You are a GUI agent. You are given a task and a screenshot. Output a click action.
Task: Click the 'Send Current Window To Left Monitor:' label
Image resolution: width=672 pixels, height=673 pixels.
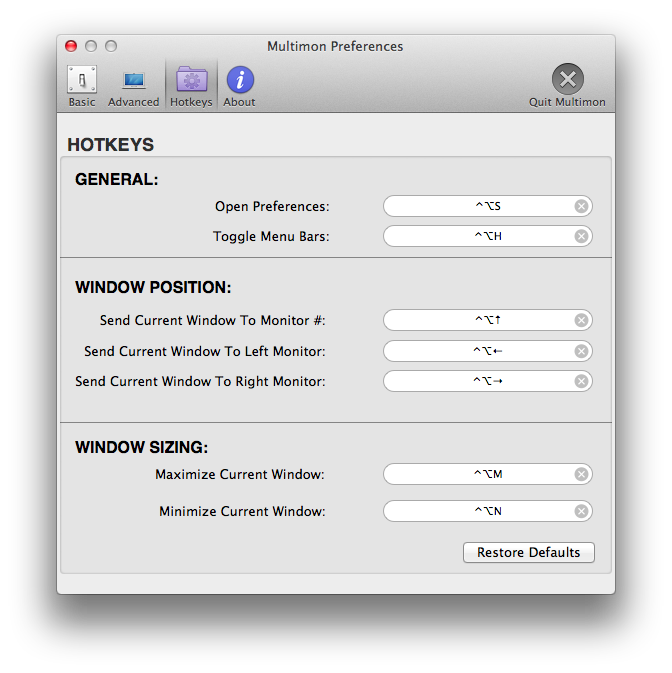point(205,352)
